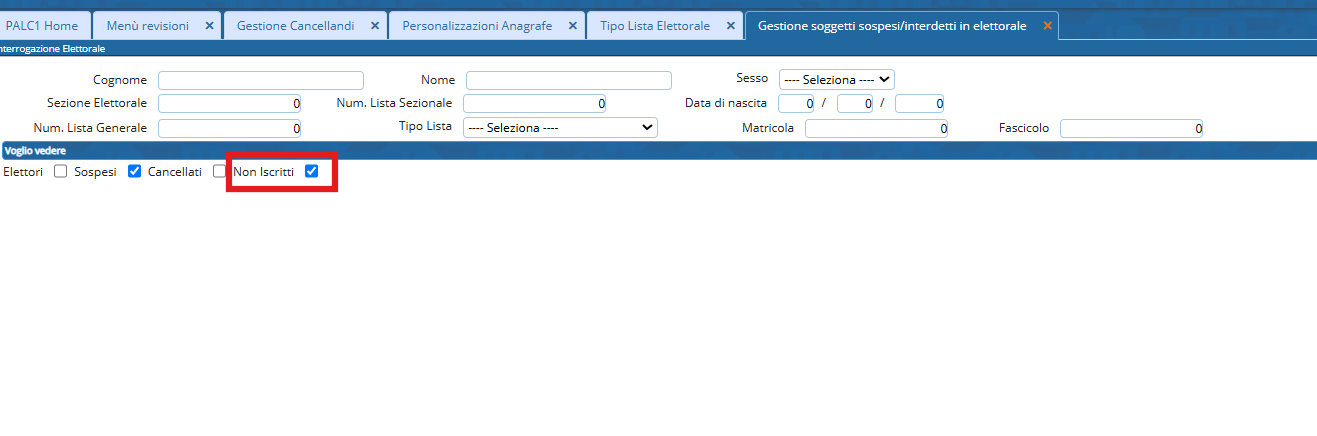This screenshot has width=1317, height=436.
Task: Switch to the PALC1 Home tab
Action: 42,26
